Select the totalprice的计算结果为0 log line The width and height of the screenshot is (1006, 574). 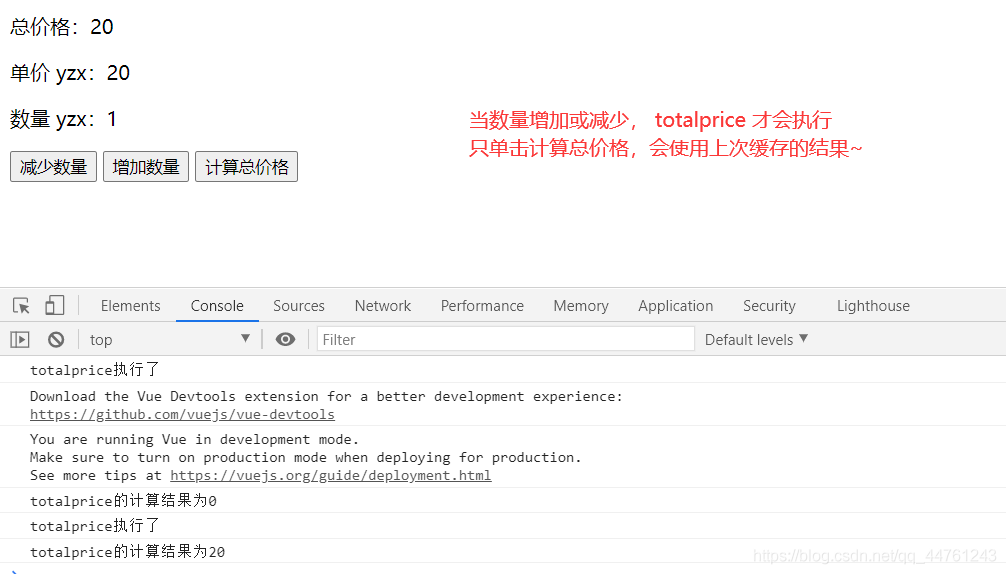[123, 501]
